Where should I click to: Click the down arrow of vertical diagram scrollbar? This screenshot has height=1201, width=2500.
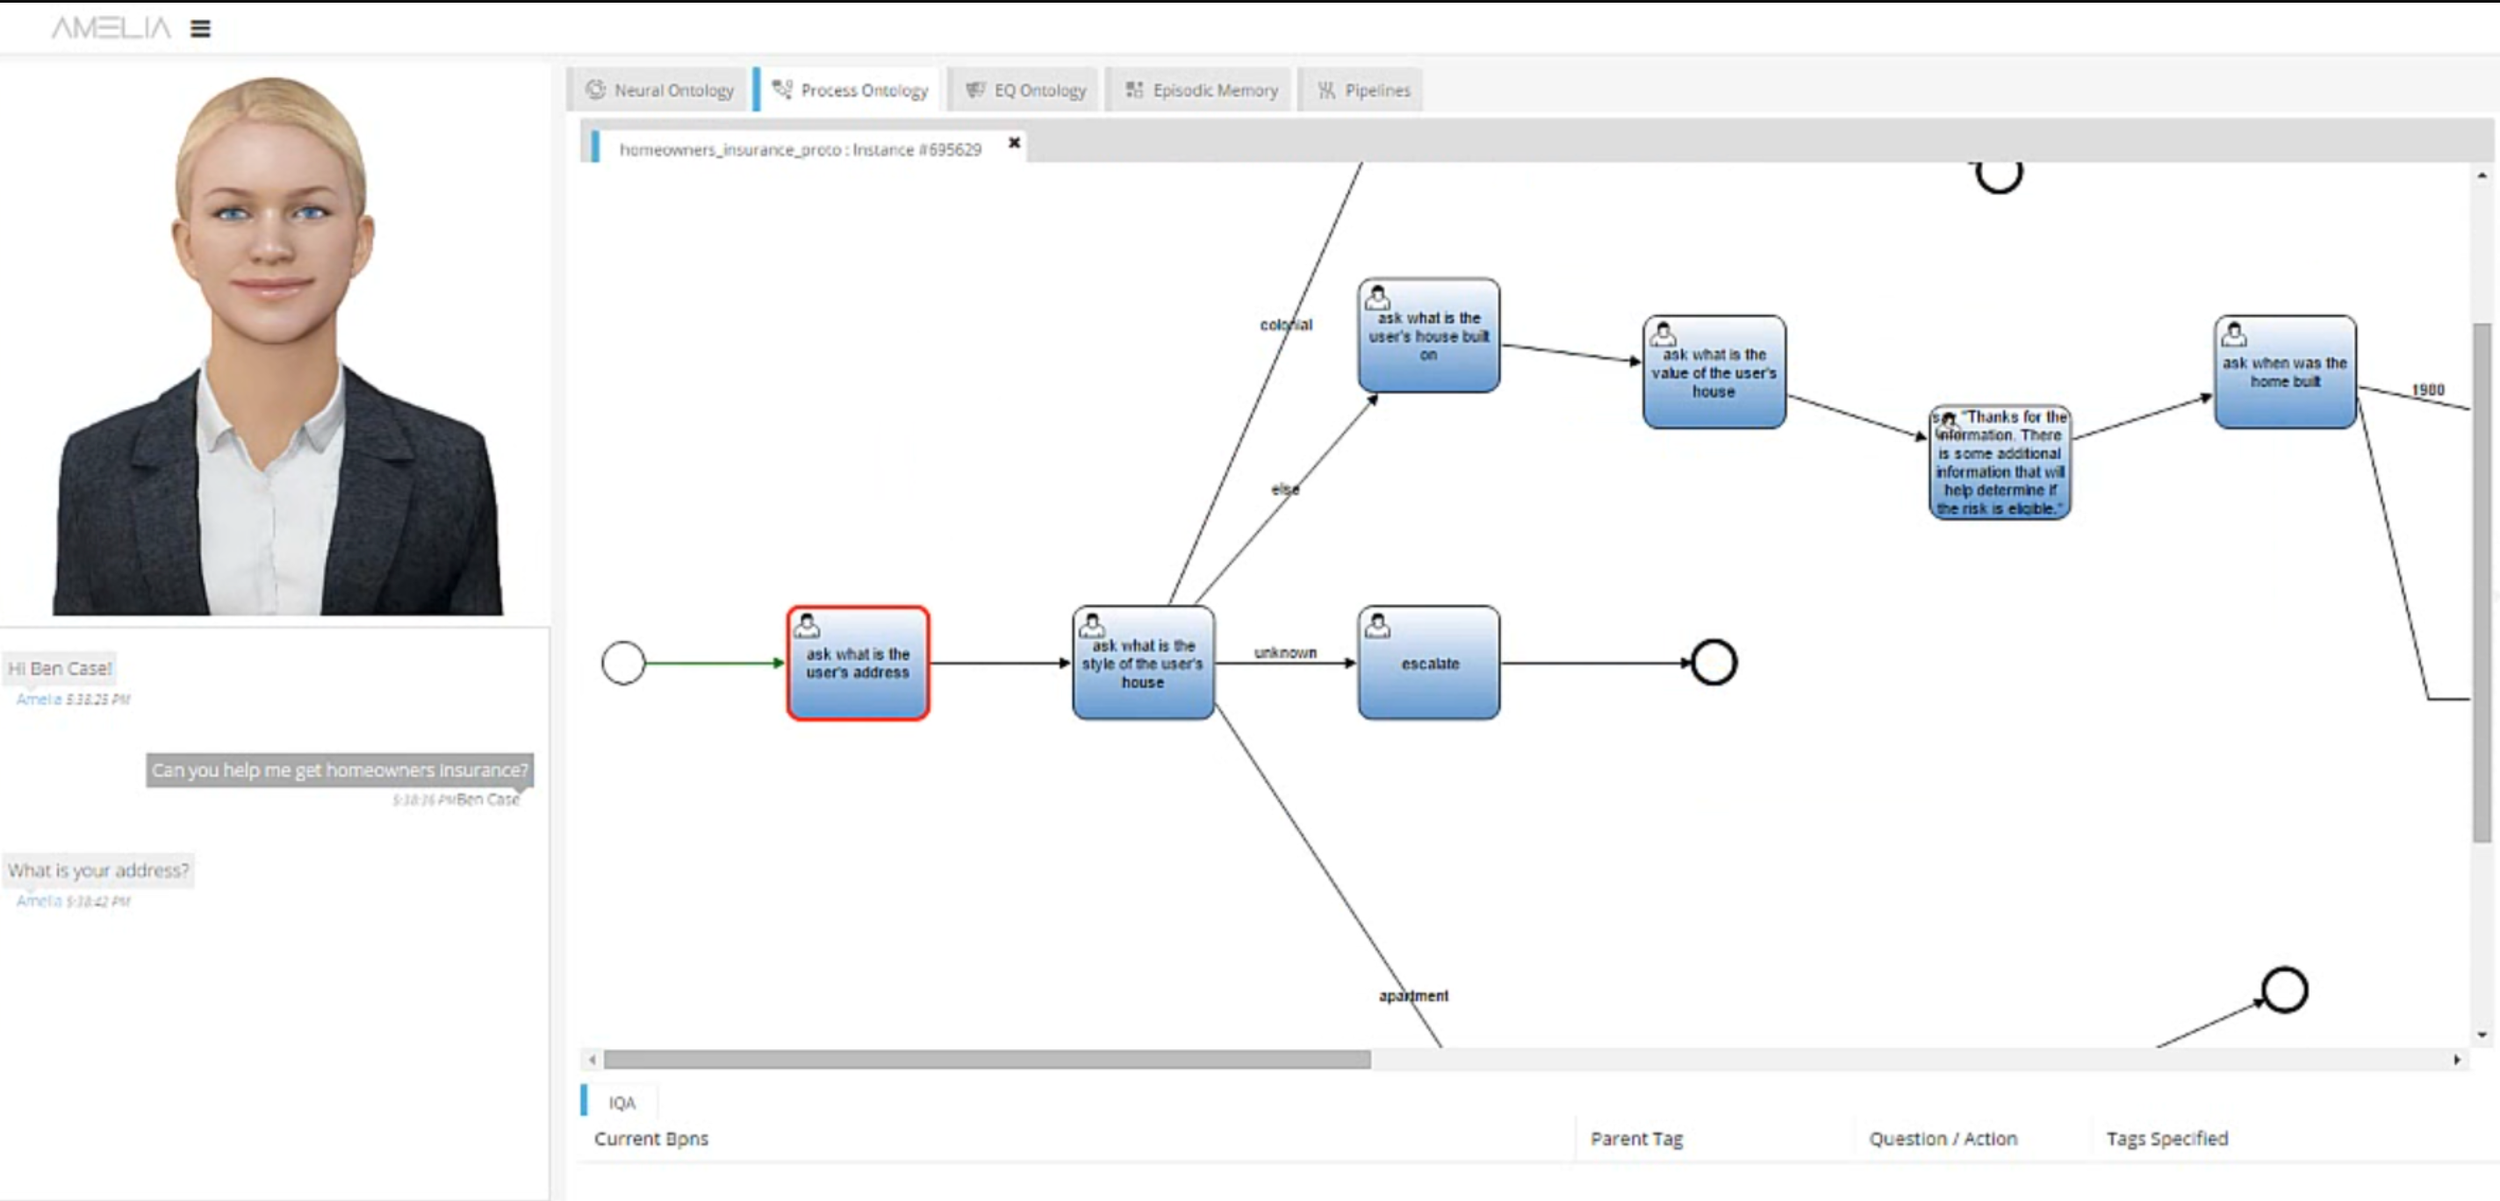[x=2482, y=1035]
